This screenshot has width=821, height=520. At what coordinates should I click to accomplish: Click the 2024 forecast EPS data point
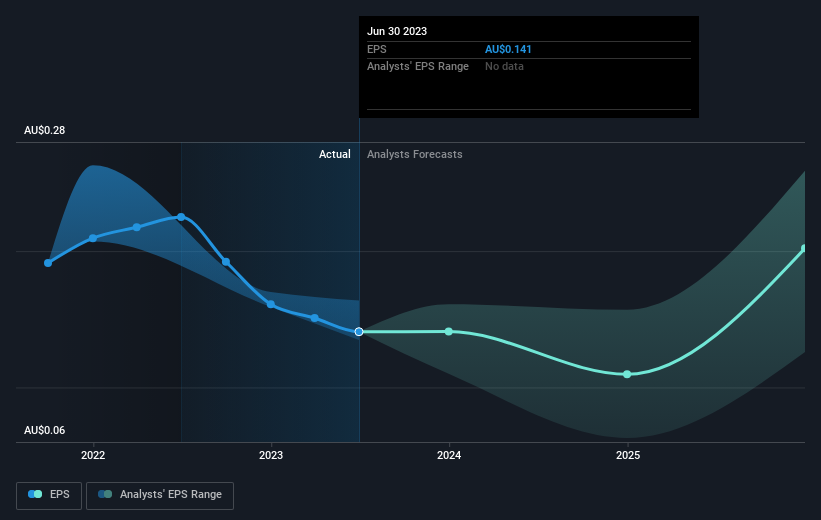[x=449, y=331]
